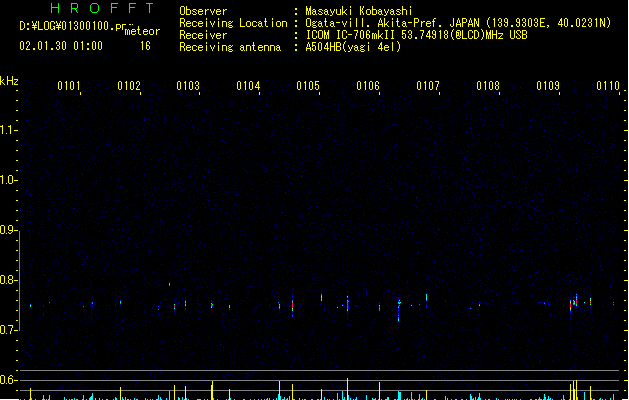This screenshot has height=400, width=629.
Task: Click the 0.7 kHz axis label
Action: click(x=8, y=330)
